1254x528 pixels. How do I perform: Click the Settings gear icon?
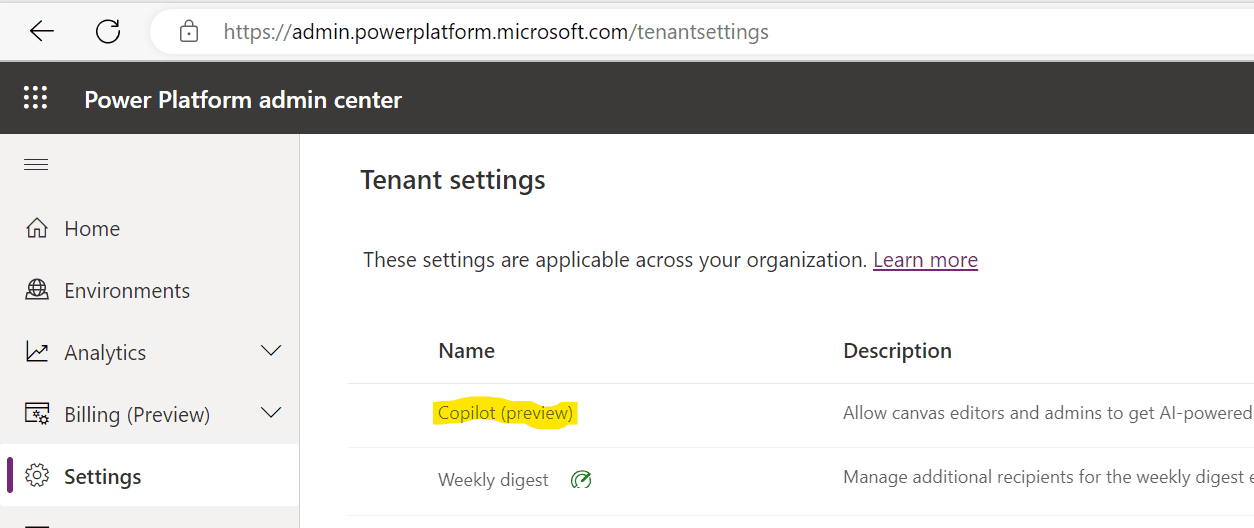37,476
